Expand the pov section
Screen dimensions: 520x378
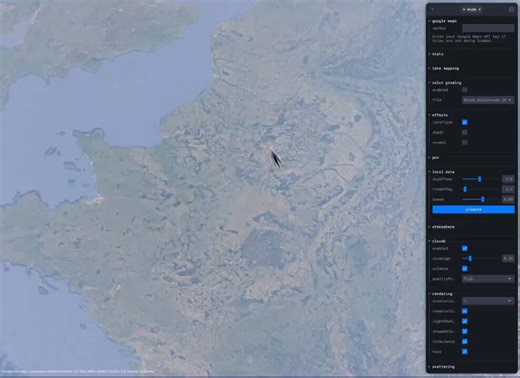pyautogui.click(x=435, y=158)
